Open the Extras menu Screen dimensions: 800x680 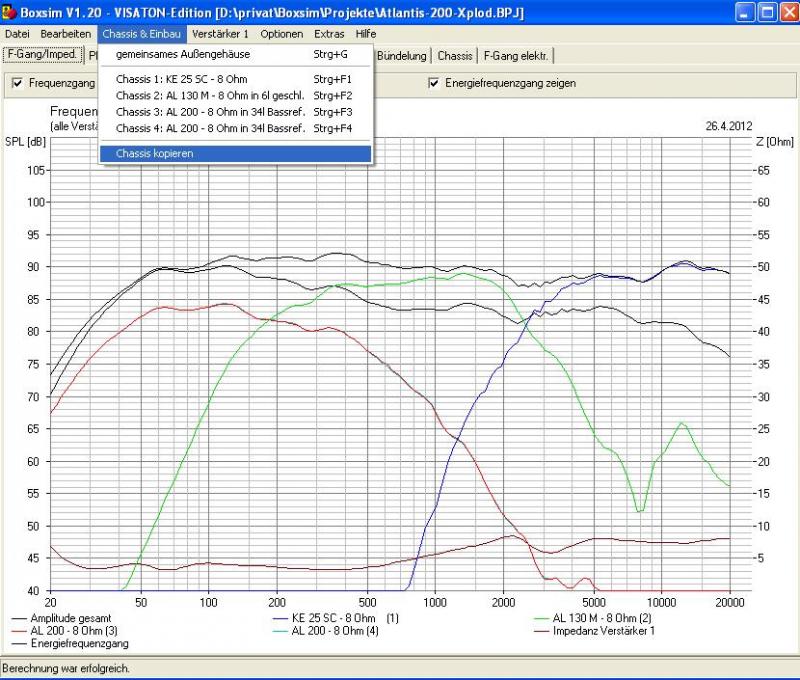tap(329, 34)
